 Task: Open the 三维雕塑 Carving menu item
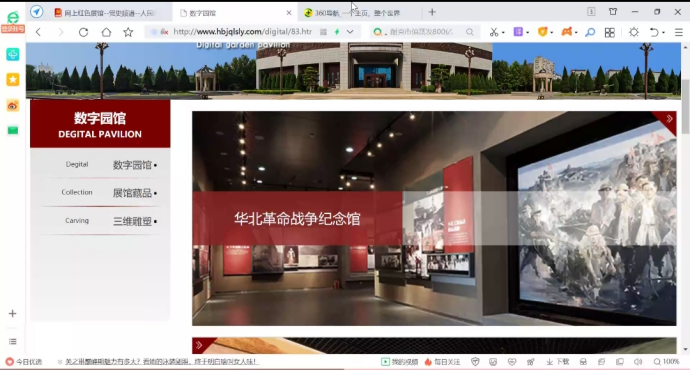[x=100, y=221]
